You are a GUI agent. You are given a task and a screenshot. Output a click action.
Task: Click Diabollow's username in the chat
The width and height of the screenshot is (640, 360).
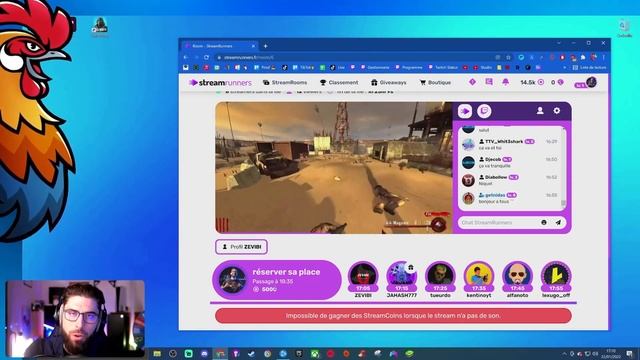[x=496, y=177]
